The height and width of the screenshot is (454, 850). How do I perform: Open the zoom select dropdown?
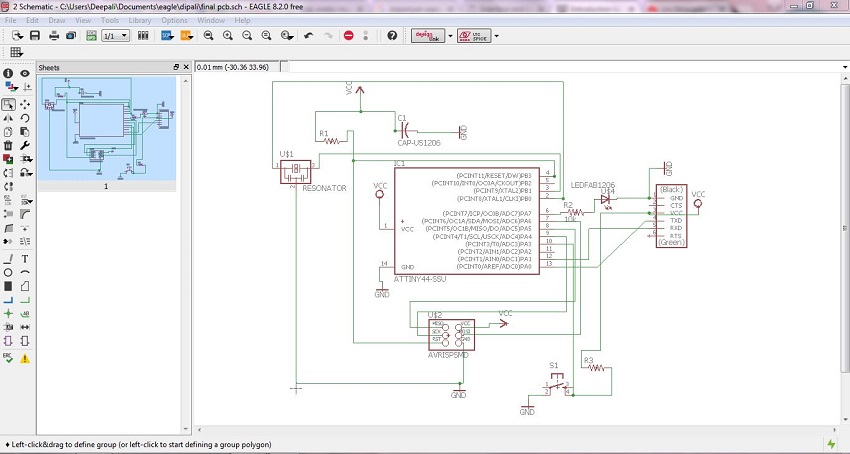click(287, 35)
